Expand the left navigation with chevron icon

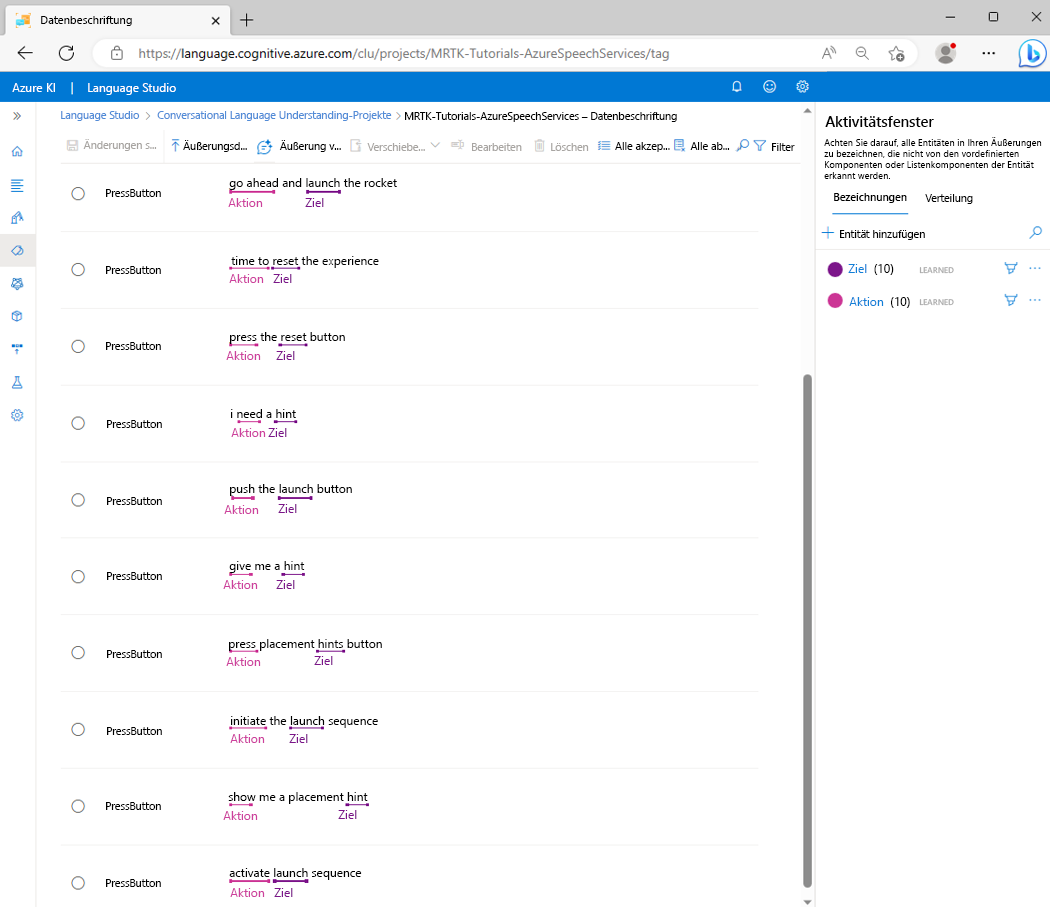click(x=17, y=117)
